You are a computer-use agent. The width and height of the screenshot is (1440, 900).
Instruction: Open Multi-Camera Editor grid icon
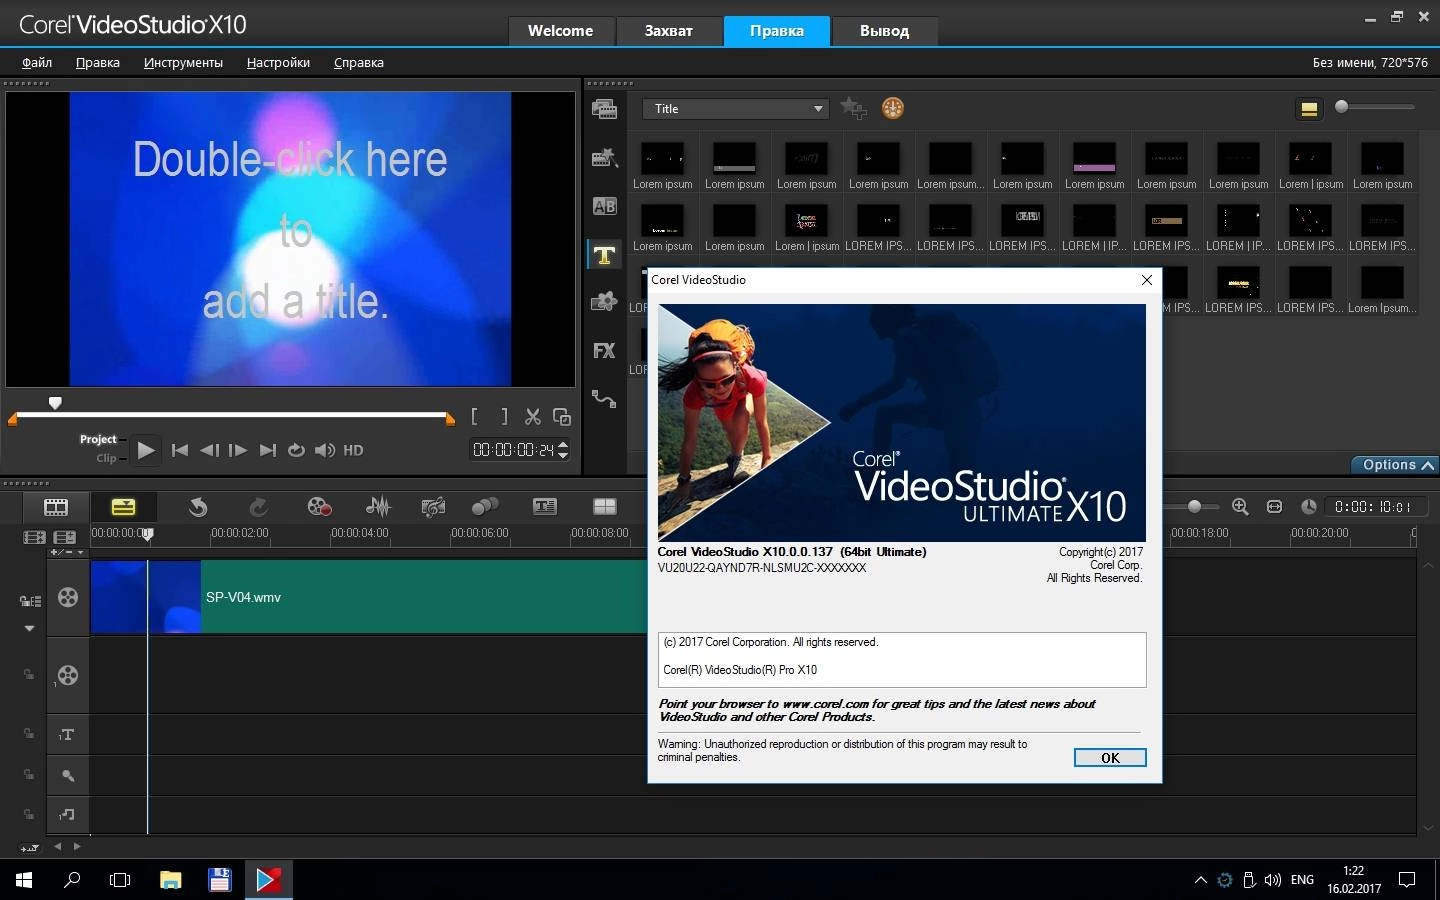605,507
